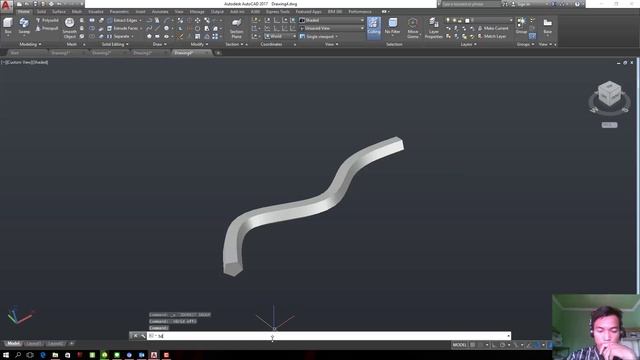Click Make Current layer button

coord(493,28)
